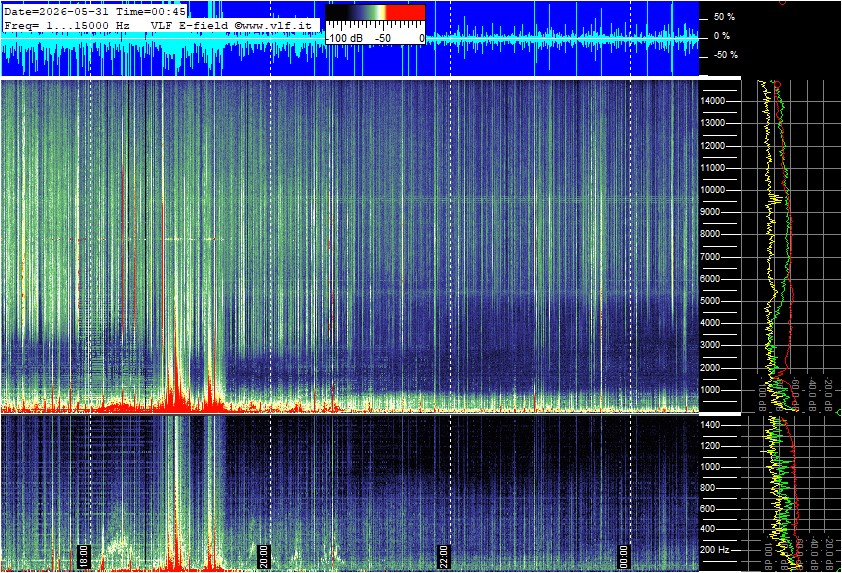Viewport: 842px width, 573px height.
Task: Click the Freq= 1...15000 Hz text
Action: pyautogui.click(x=67, y=25)
